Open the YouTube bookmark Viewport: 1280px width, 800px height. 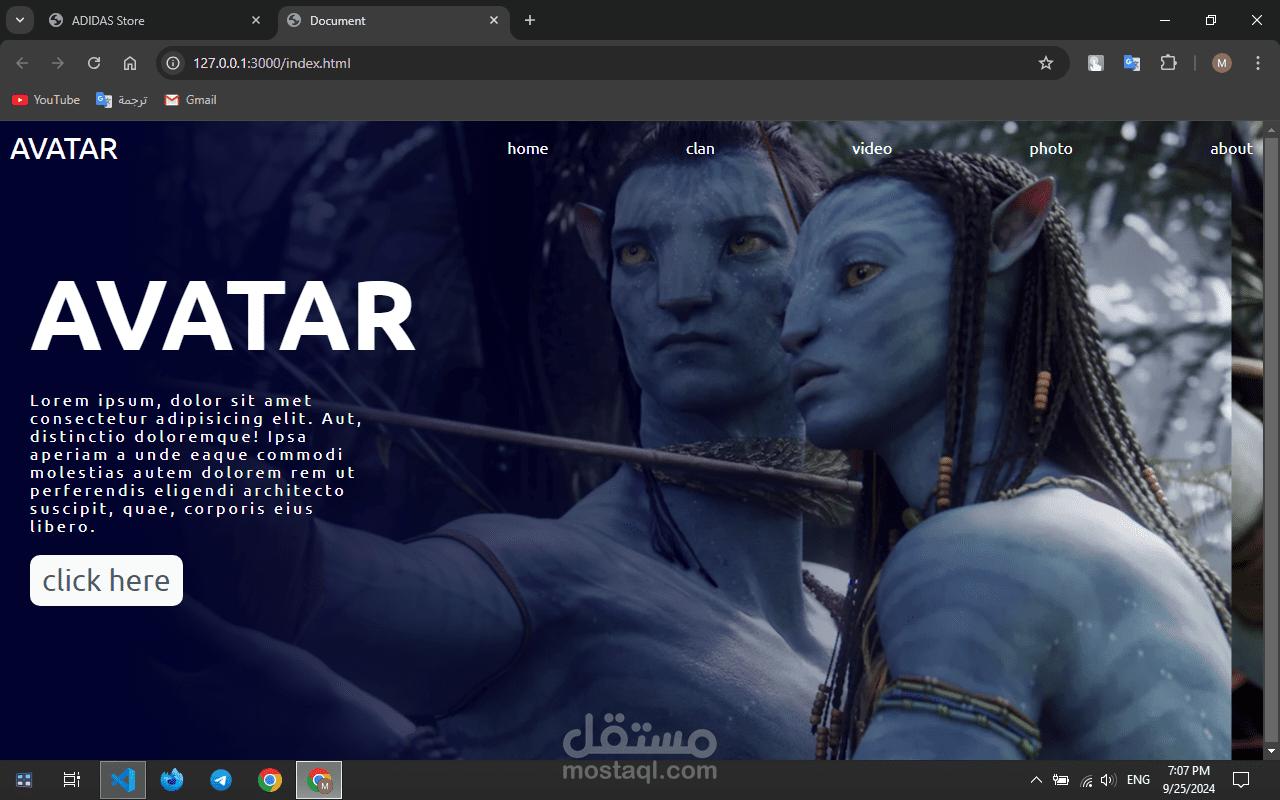click(46, 100)
